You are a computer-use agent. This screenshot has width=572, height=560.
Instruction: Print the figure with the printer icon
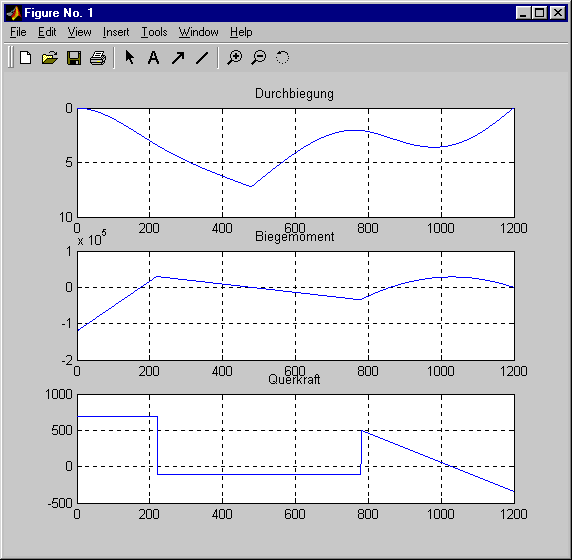pos(98,58)
